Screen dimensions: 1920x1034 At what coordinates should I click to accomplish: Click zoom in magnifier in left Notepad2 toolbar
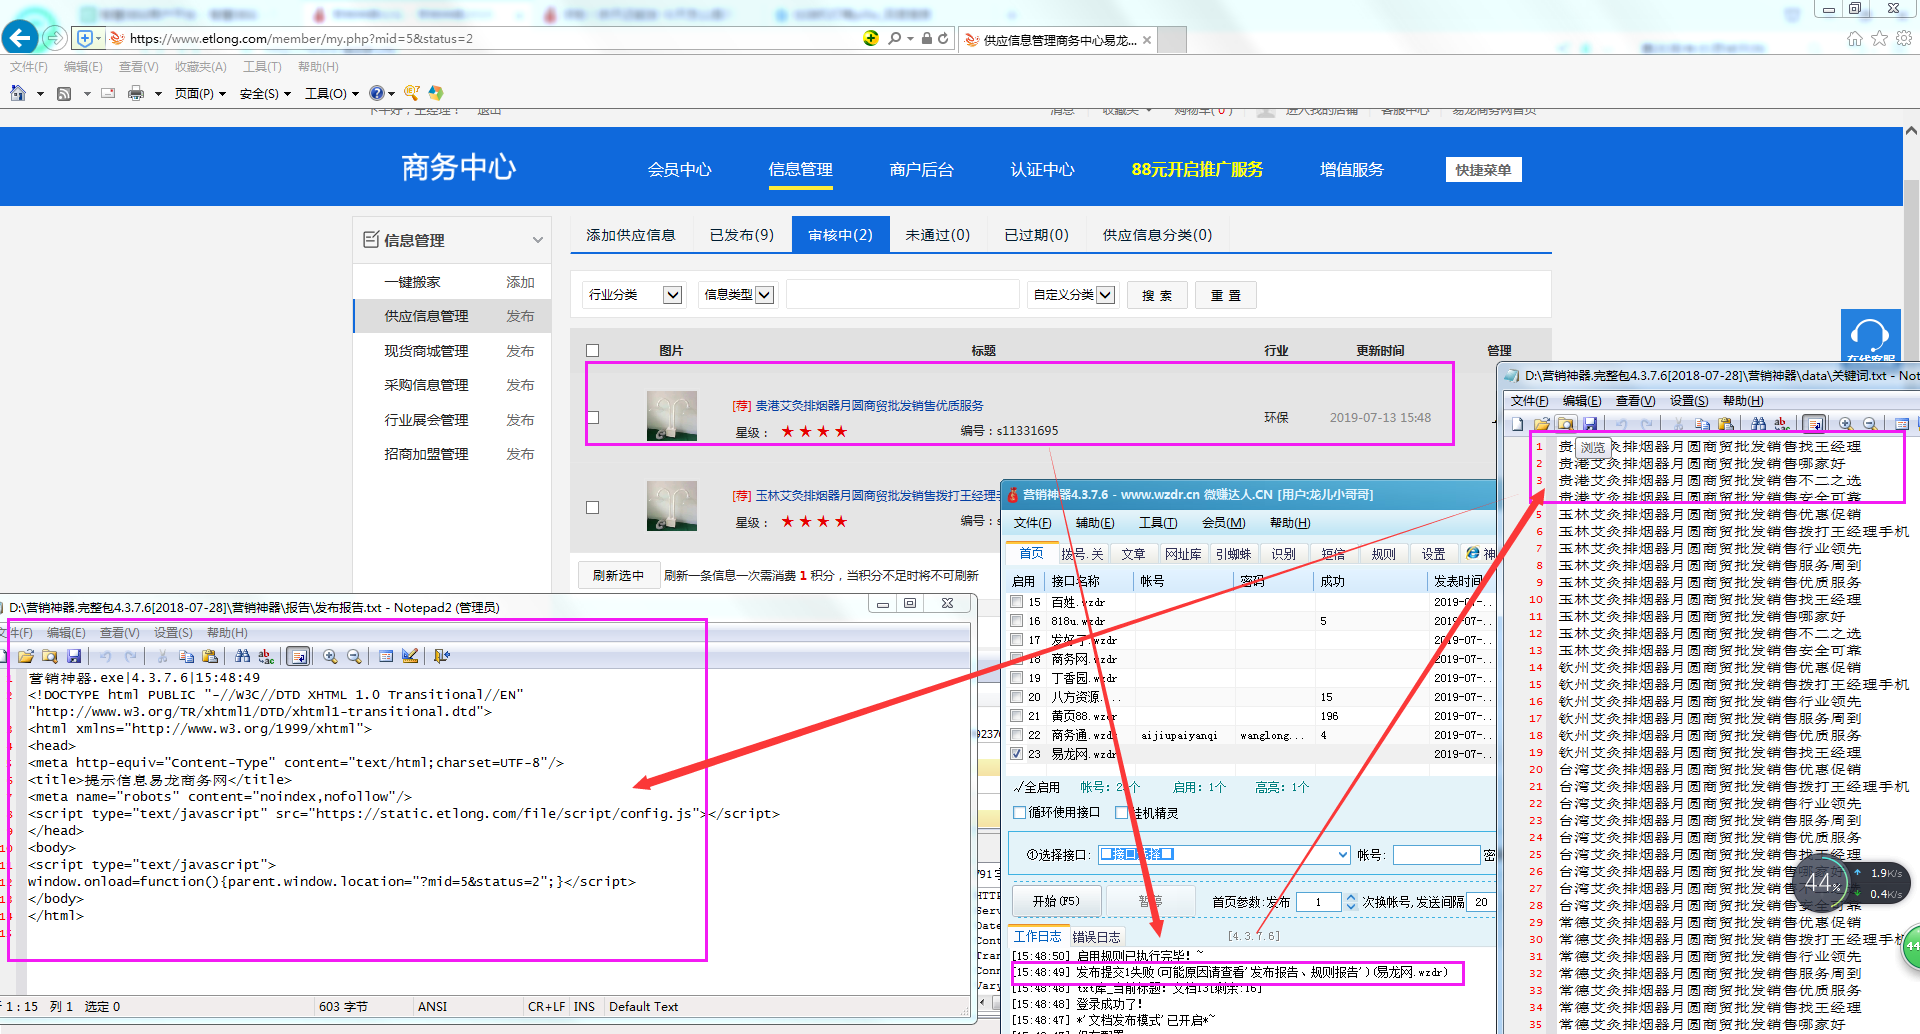click(330, 656)
